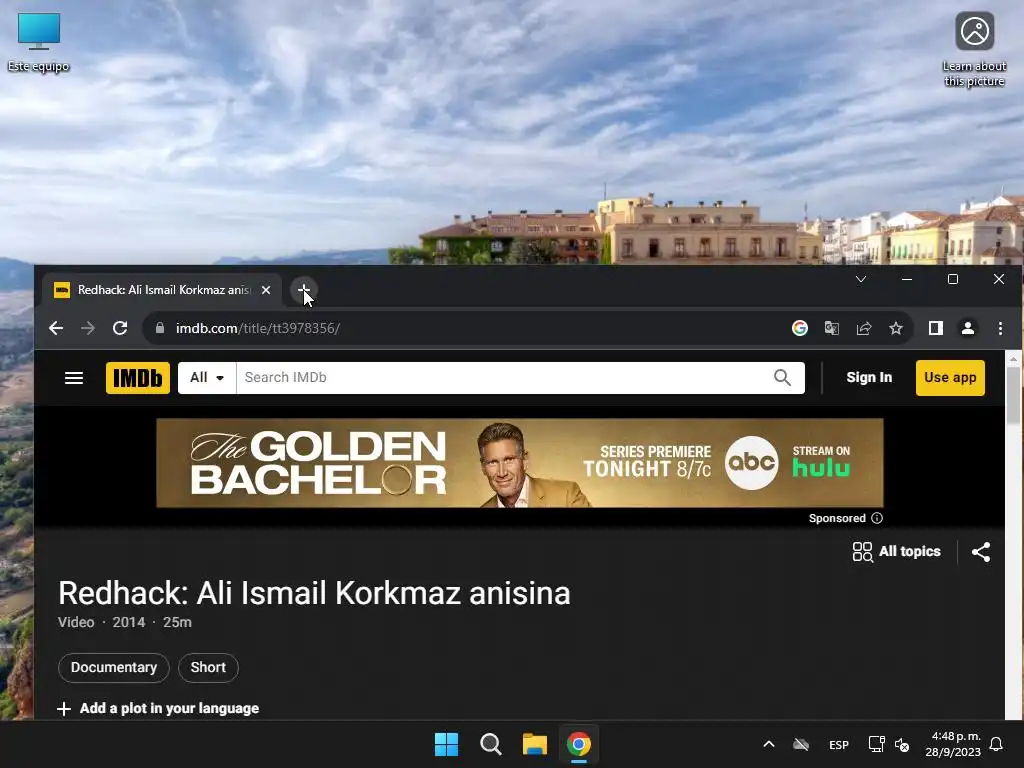Click the ESP language indicator
The width and height of the screenshot is (1024, 768).
pyautogui.click(x=839, y=744)
